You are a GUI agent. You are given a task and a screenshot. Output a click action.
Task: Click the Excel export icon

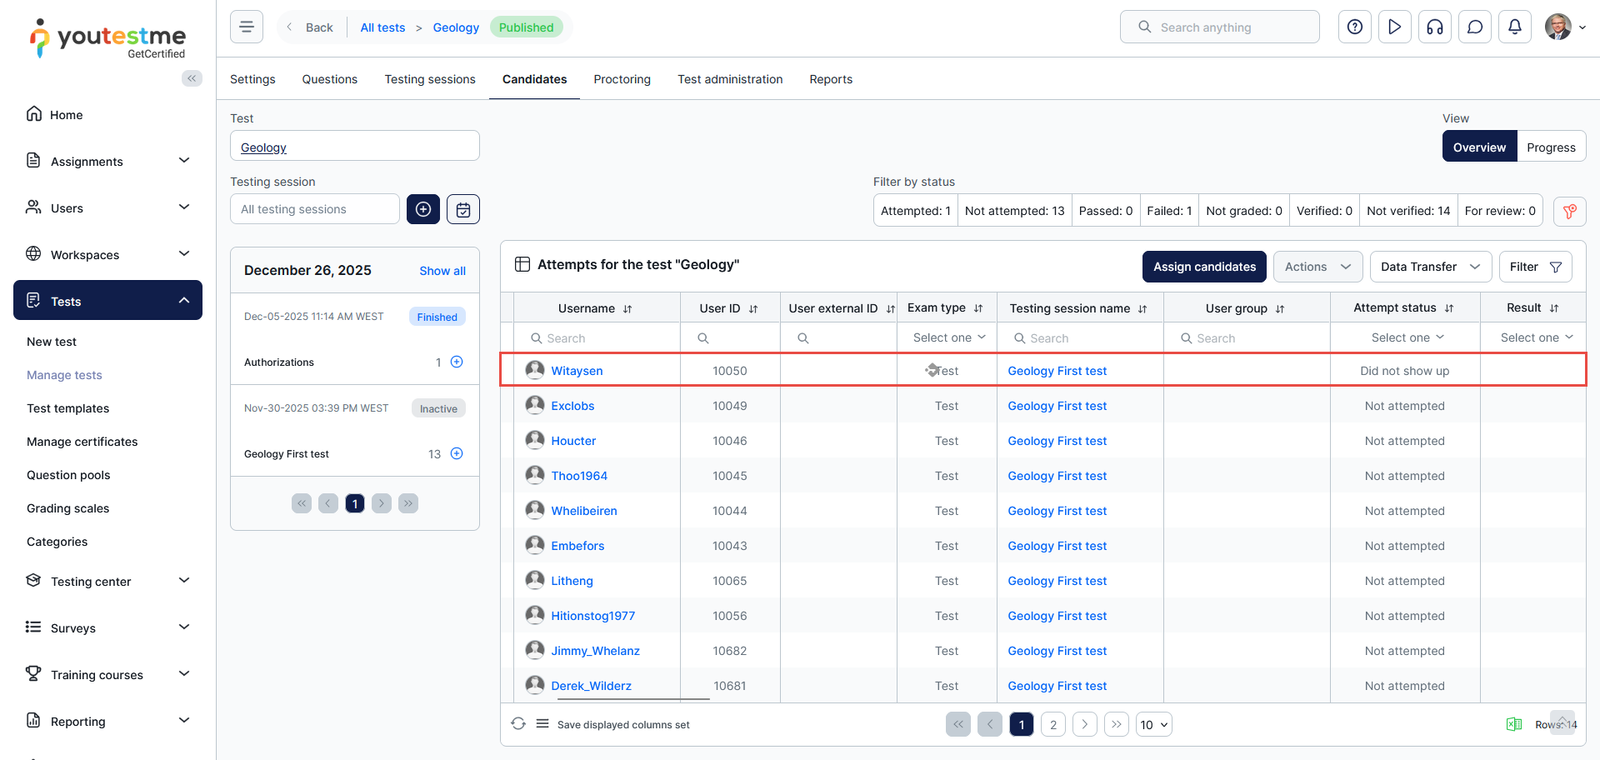tap(1514, 724)
